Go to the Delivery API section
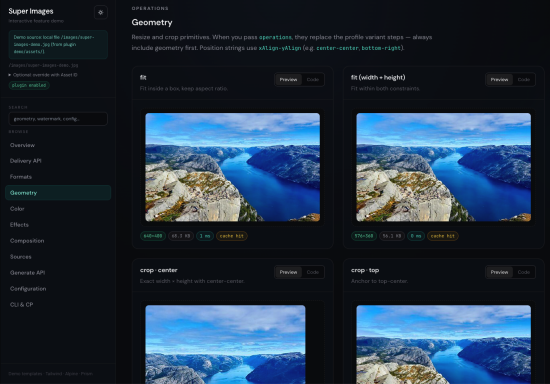 [x=58, y=161]
